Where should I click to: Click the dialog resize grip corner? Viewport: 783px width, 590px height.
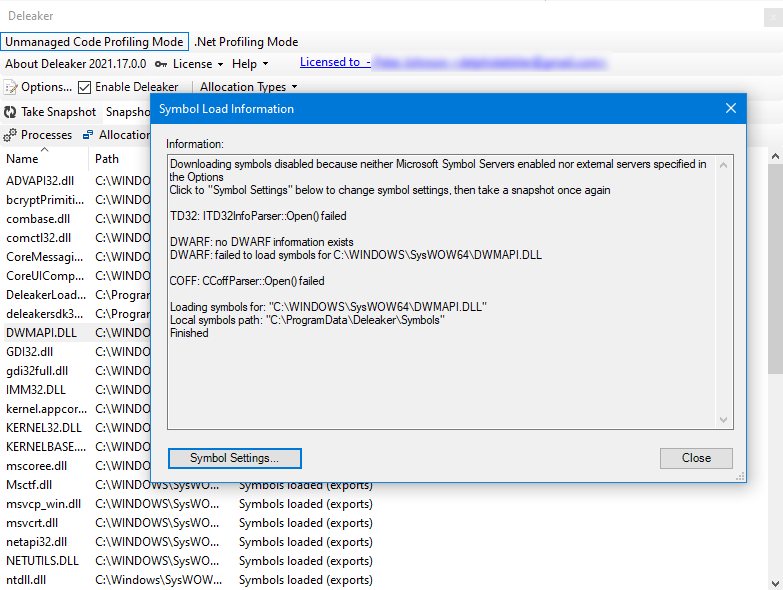click(740, 477)
